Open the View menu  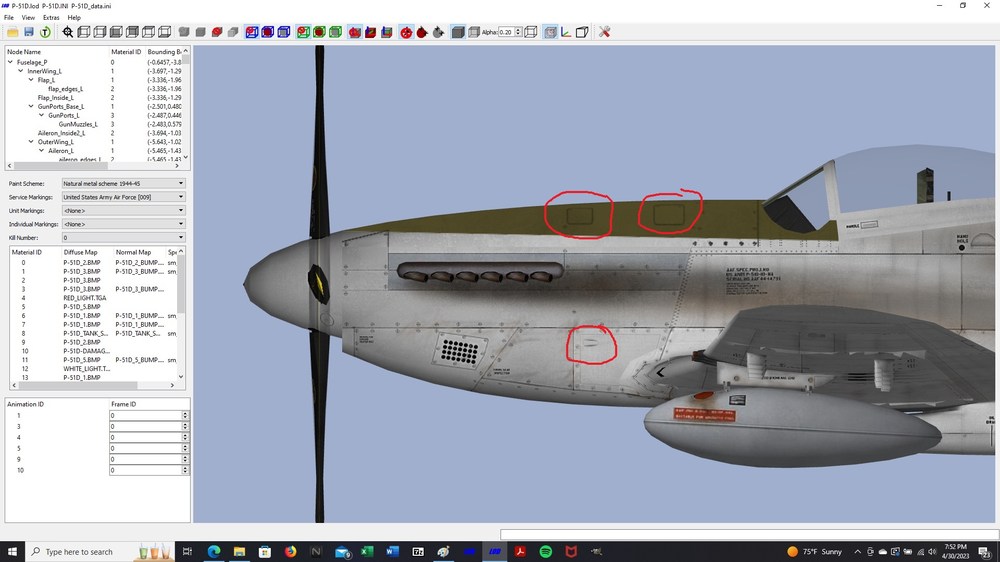pyautogui.click(x=28, y=17)
